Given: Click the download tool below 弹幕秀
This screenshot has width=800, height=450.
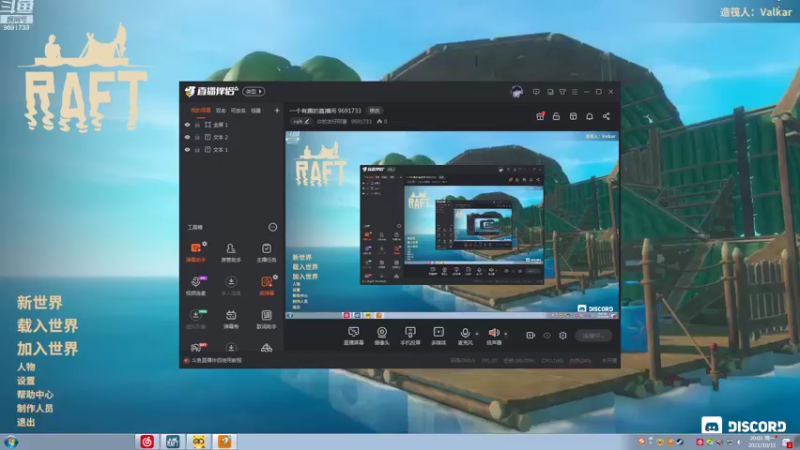Looking at the screenshot, I should click(x=231, y=348).
